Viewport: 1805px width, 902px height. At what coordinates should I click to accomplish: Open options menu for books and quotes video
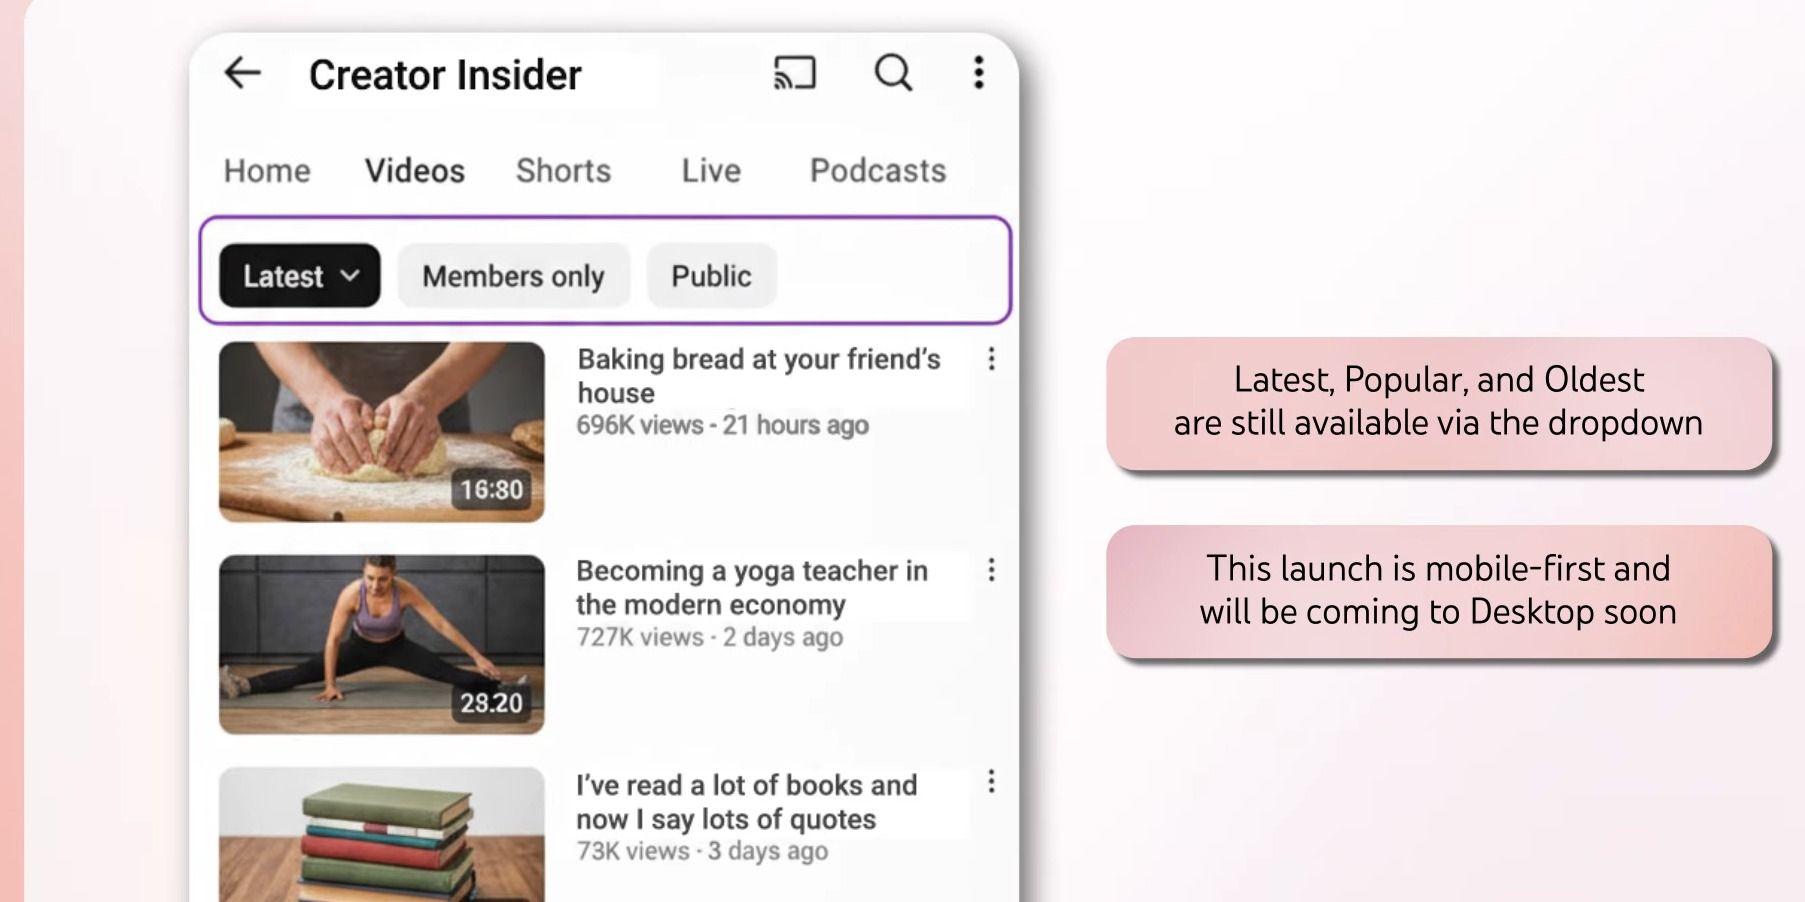point(991,782)
